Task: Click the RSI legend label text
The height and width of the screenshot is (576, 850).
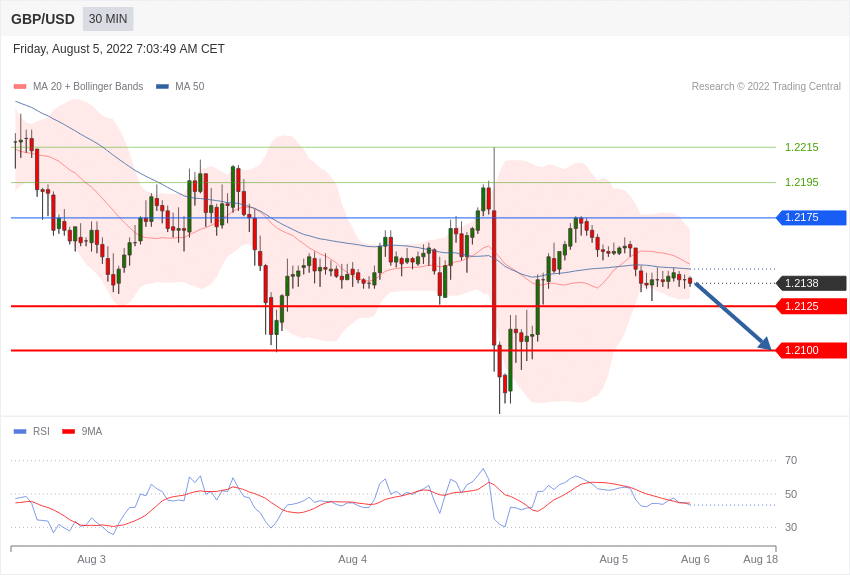Action: 41,432
